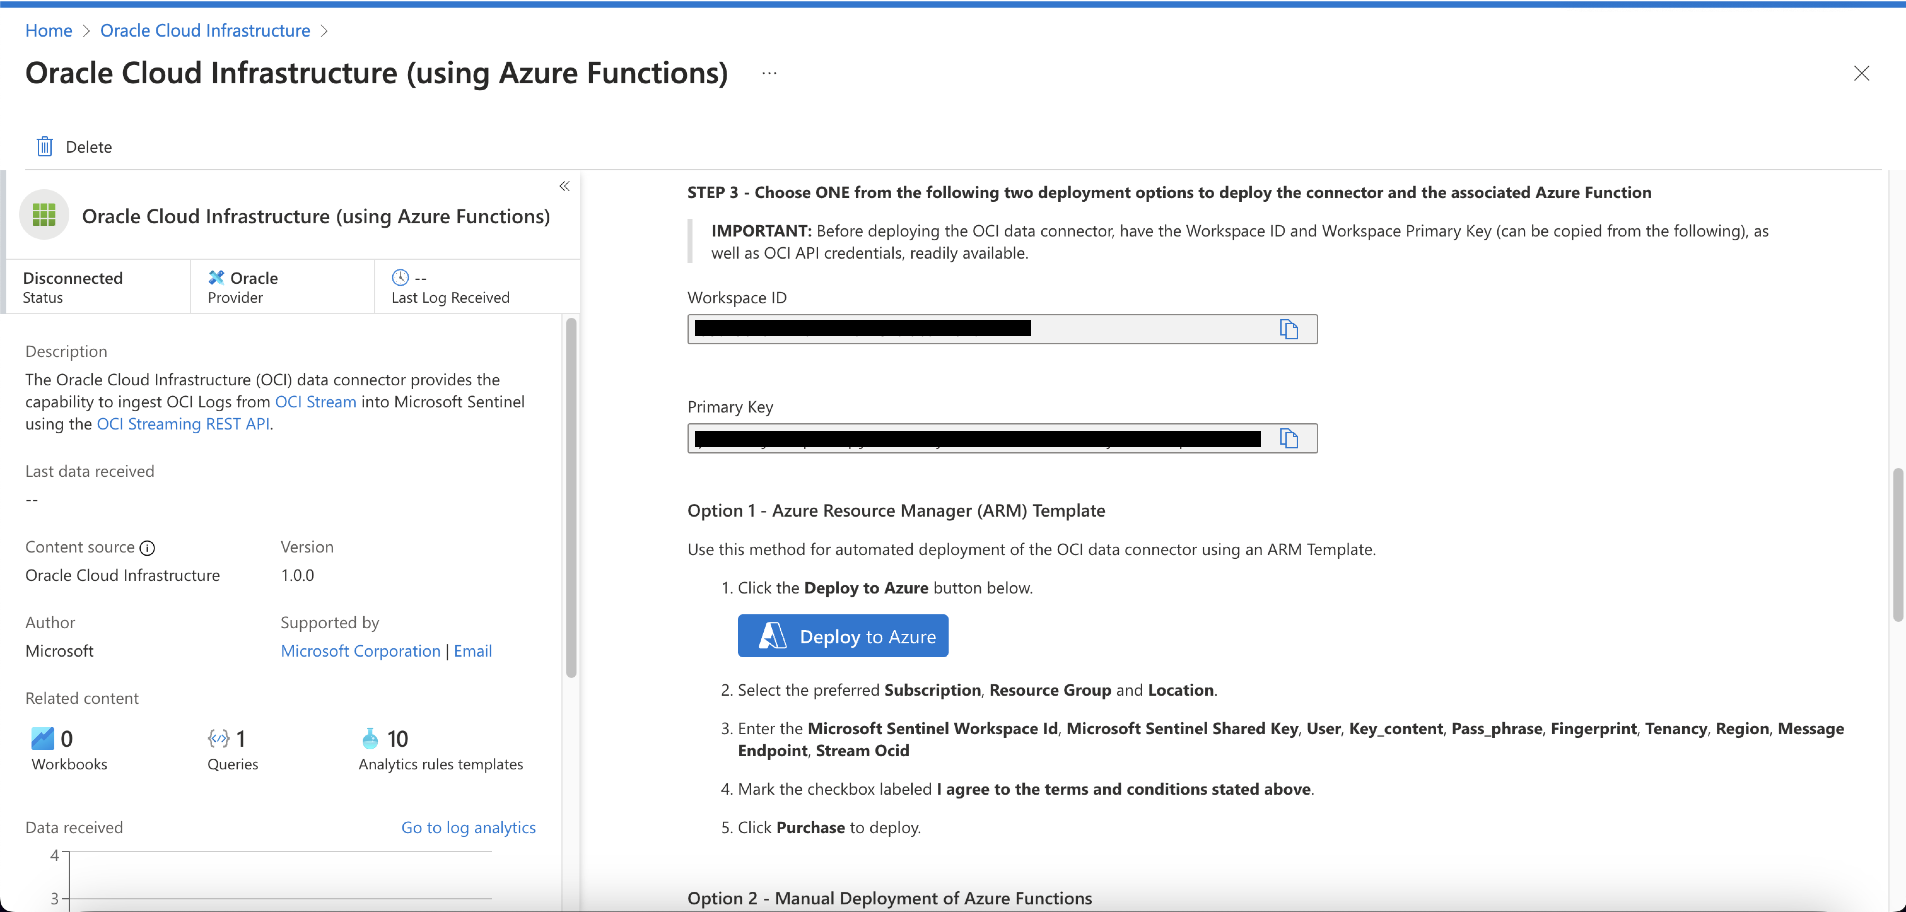Copy the Primary Key value
The width and height of the screenshot is (1906, 912).
[x=1289, y=438]
